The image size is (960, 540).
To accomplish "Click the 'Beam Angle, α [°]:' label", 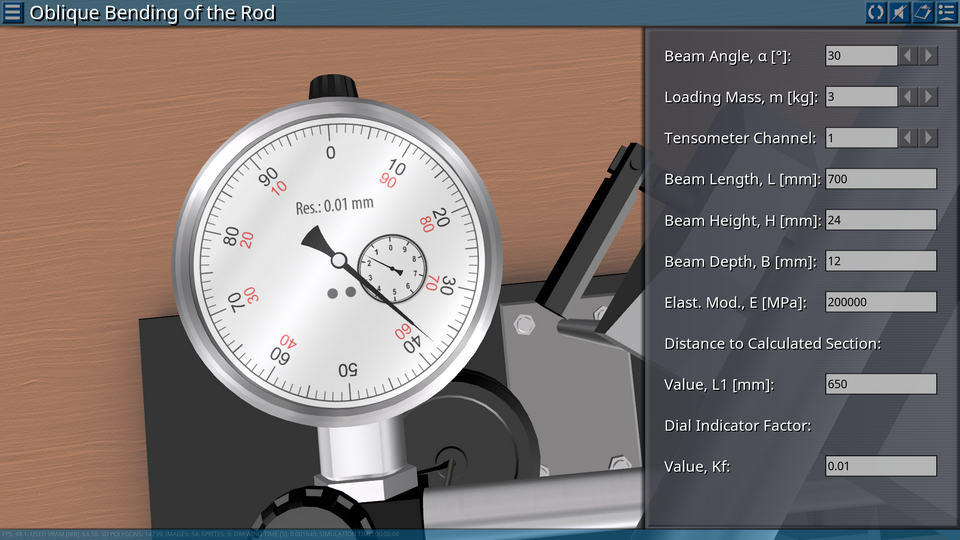I will [x=727, y=56].
